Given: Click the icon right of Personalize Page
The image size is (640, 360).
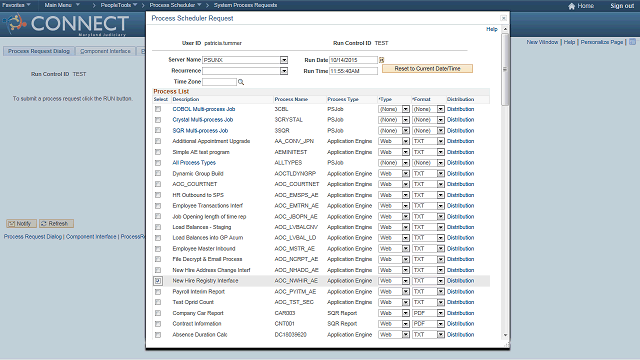Looking at the screenshot, I should pos(632,42).
